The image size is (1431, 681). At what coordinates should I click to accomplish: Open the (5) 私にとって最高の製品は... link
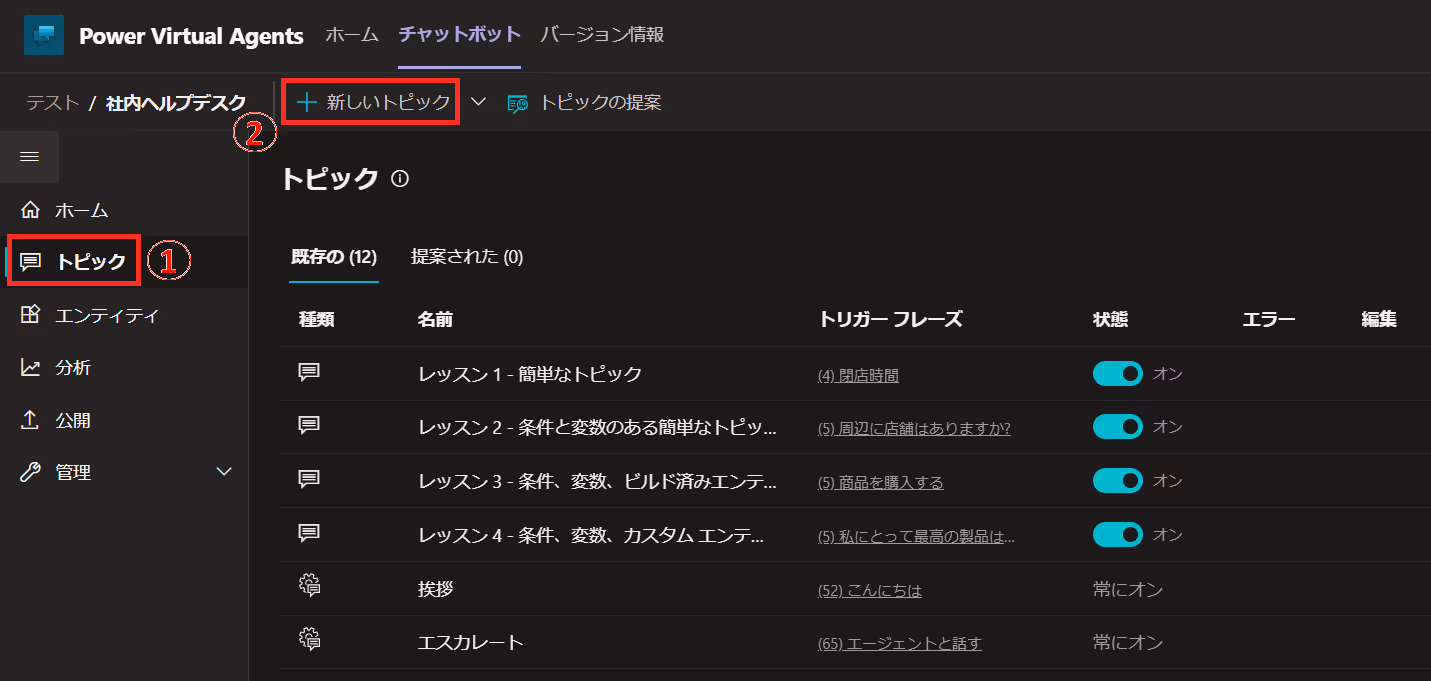(916, 536)
